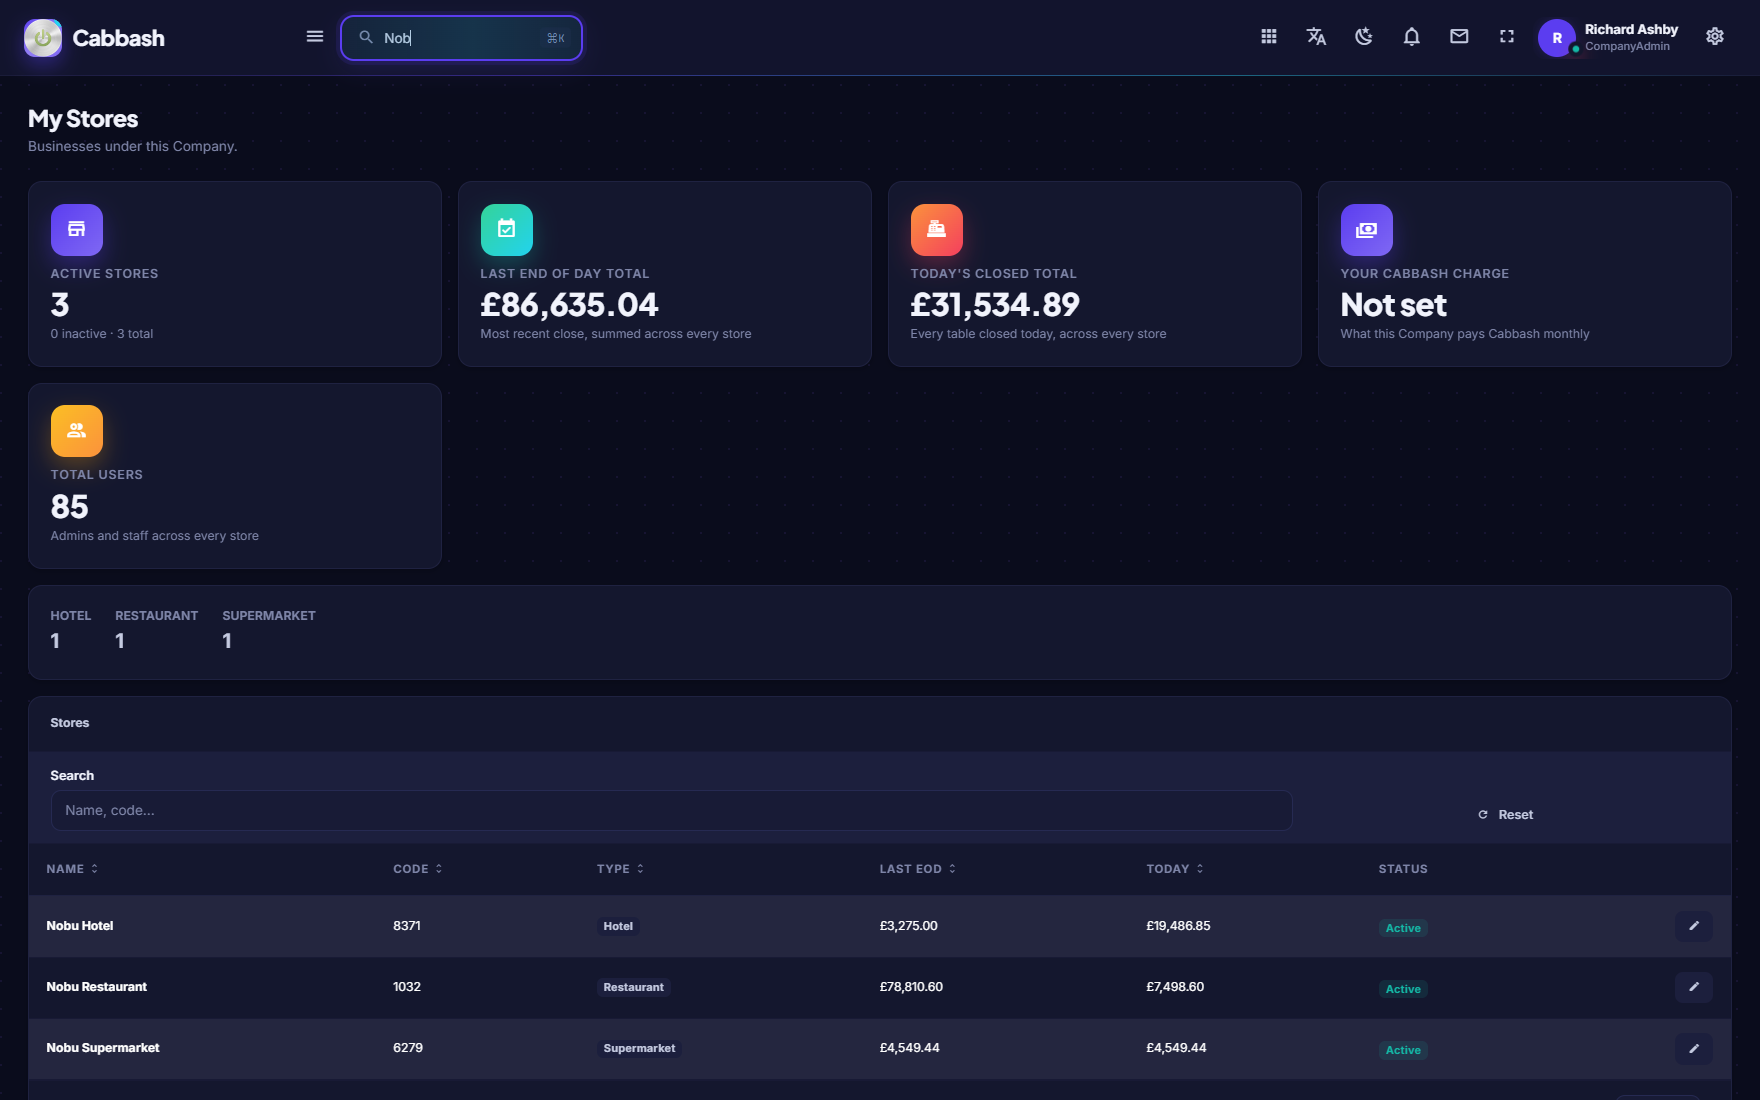Viewport: 1760px width, 1100px height.
Task: Sort stores by Name column
Action: point(72,869)
